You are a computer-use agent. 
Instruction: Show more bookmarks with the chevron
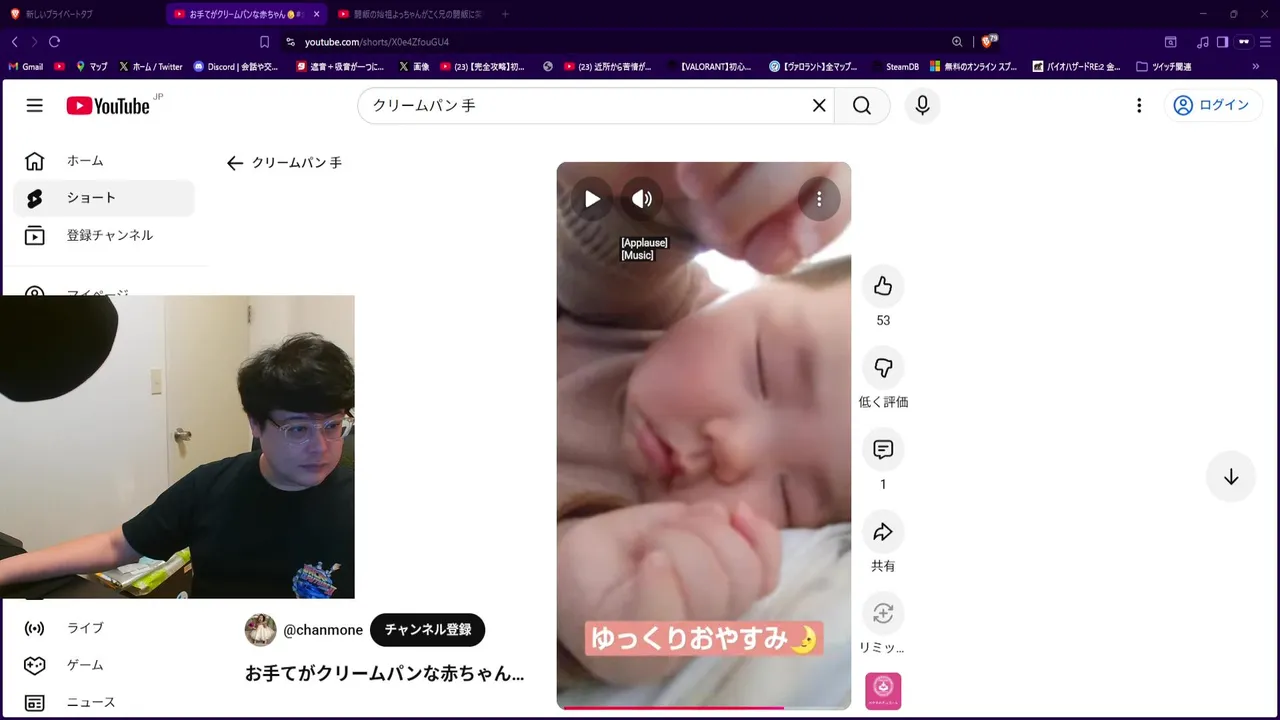[1256, 67]
